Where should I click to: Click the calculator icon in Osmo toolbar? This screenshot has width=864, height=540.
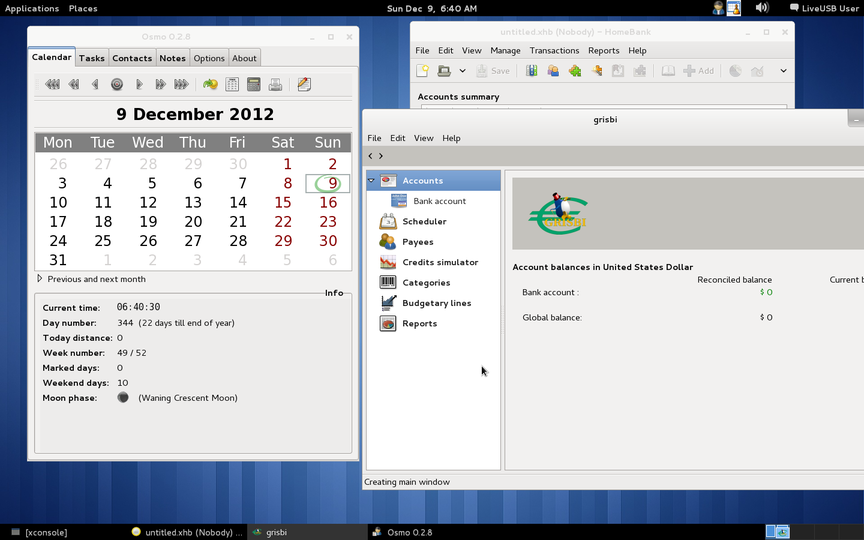tap(253, 85)
